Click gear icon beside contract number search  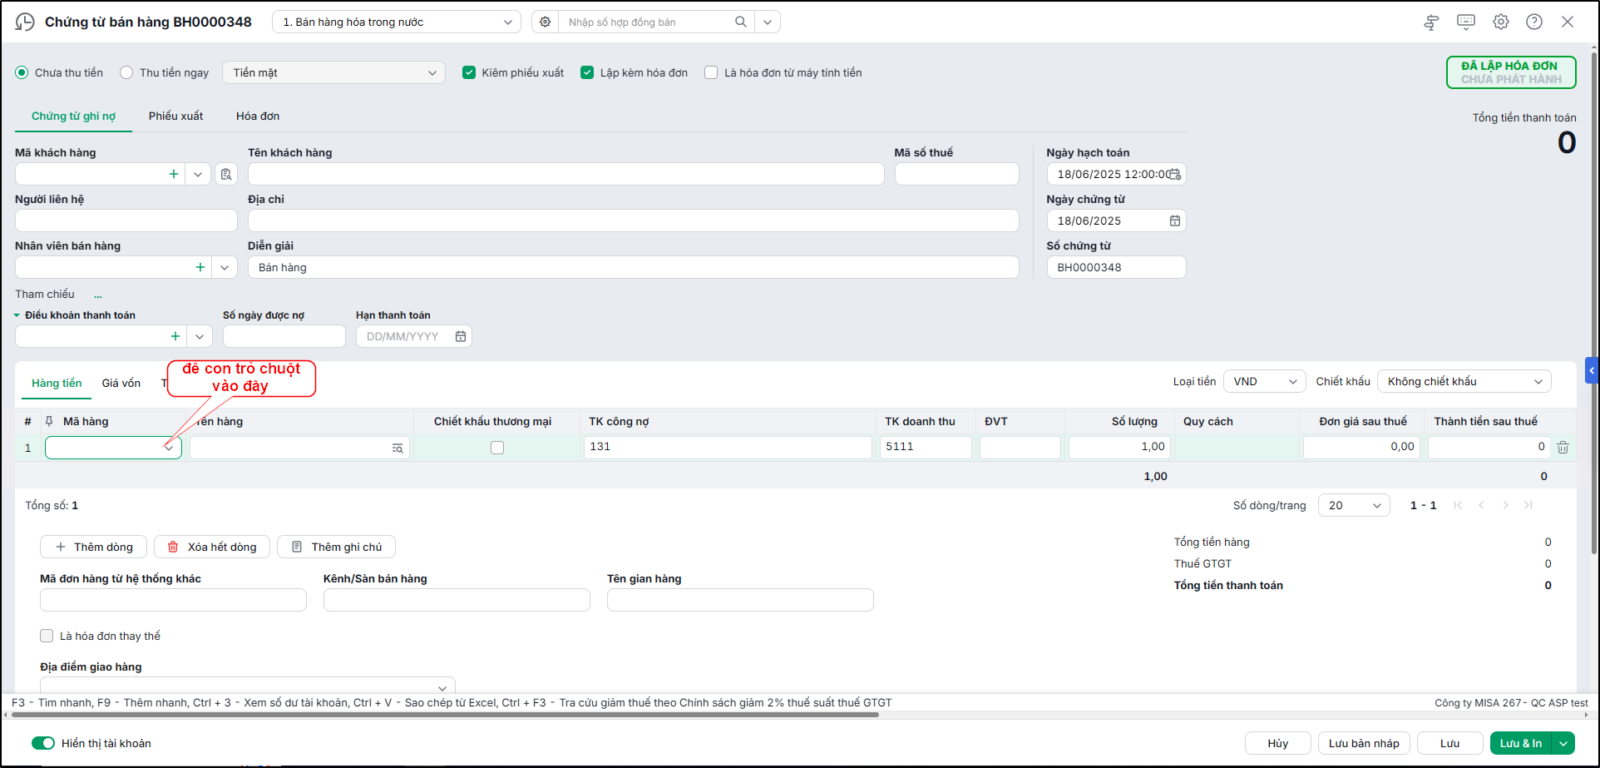tap(545, 22)
